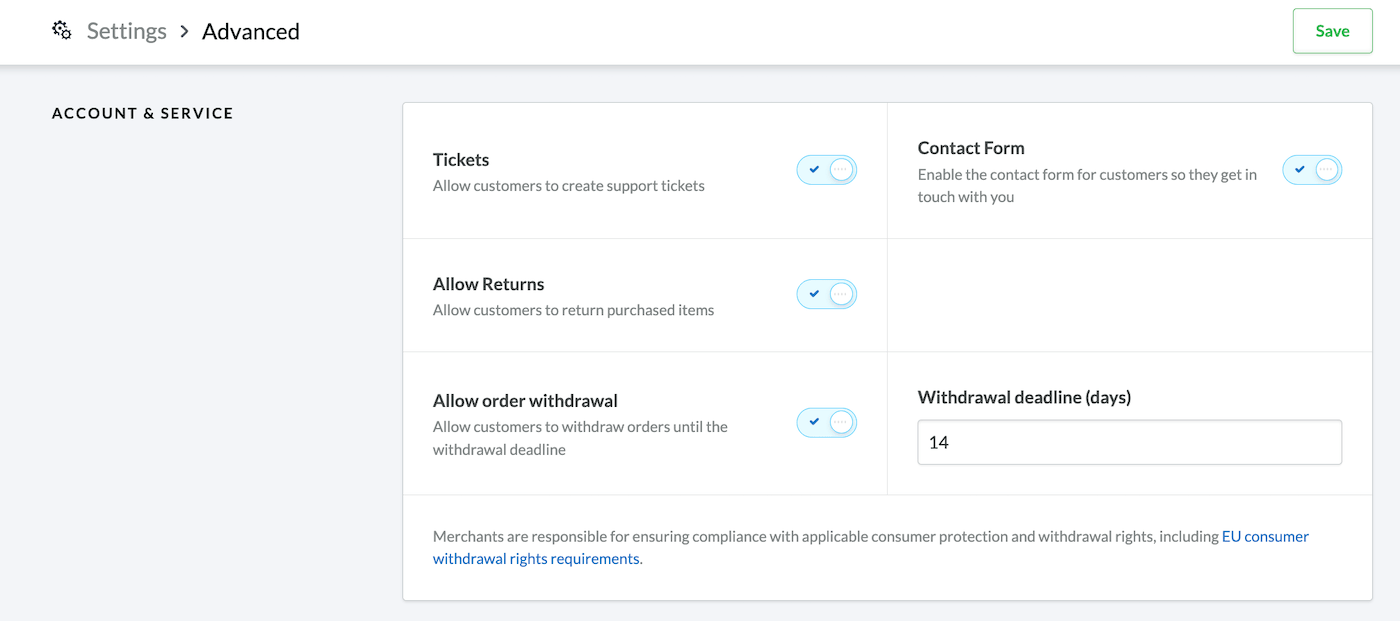Click the Withdrawal deadline (days) label
1400x621 pixels.
pyautogui.click(x=1024, y=397)
